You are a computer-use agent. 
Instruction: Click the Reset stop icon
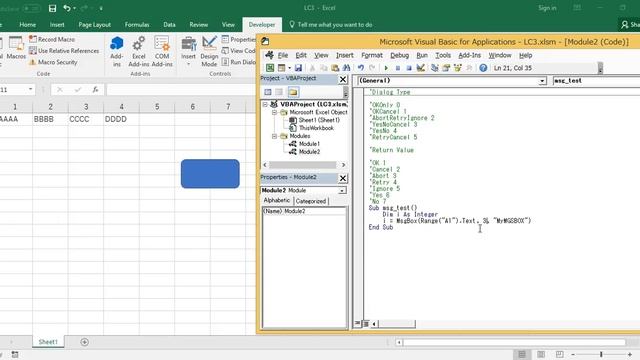[409, 68]
